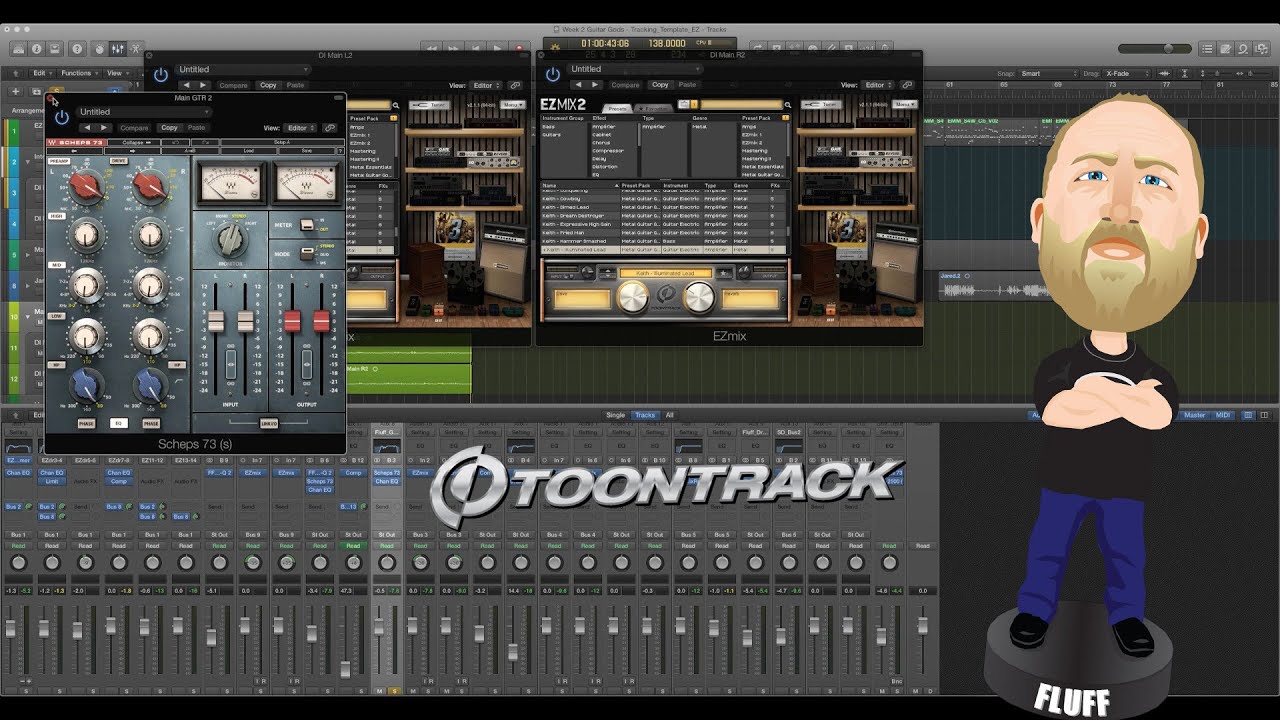Image resolution: width=1280 pixels, height=720 pixels.
Task: Open the View menu in the Tracks area
Action: tap(116, 73)
